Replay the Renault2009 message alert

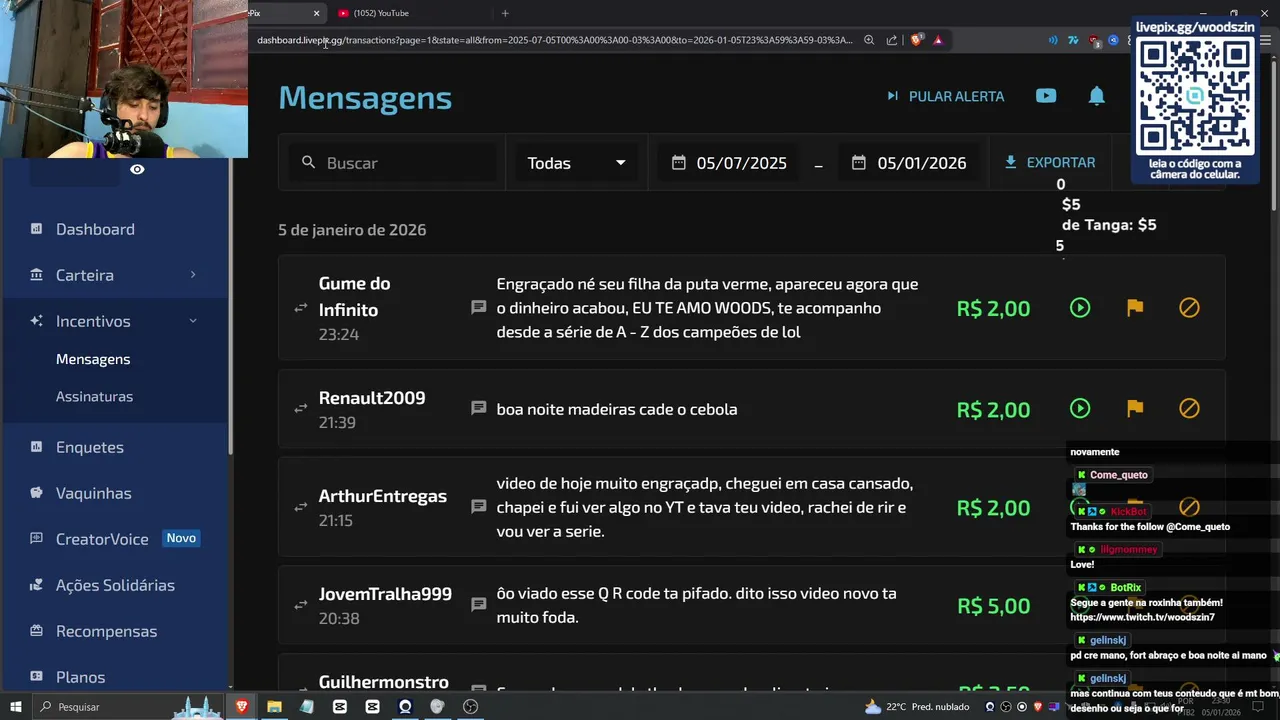pyautogui.click(x=1080, y=408)
